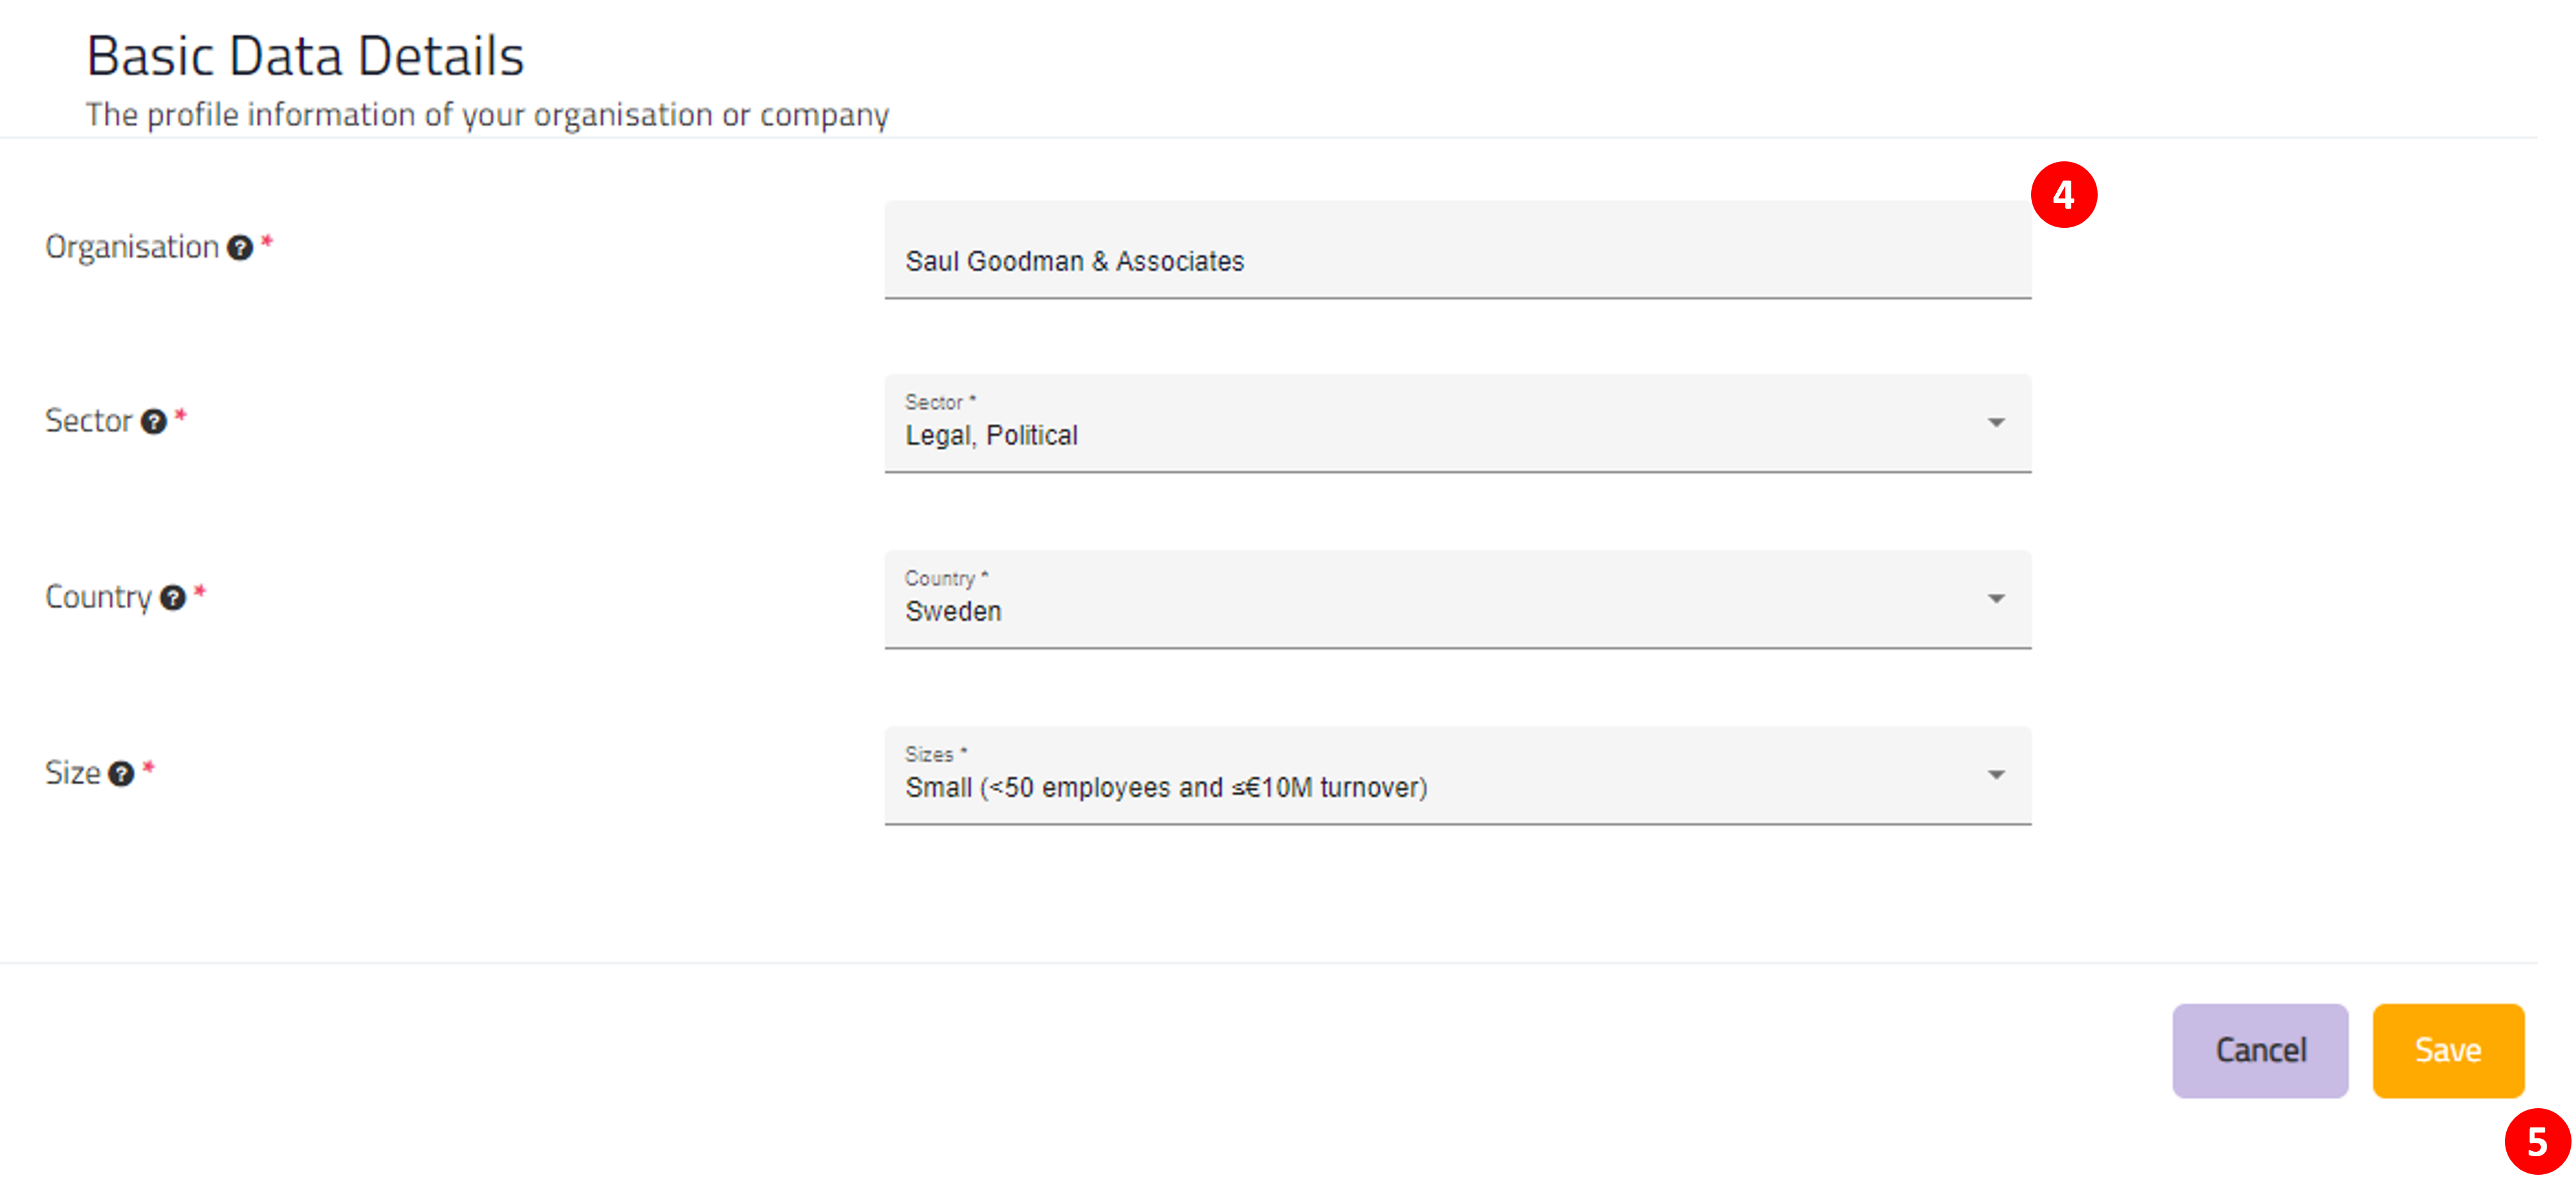2576x1194 pixels.
Task: Click the Organisation name input field
Action: pos(1457,250)
